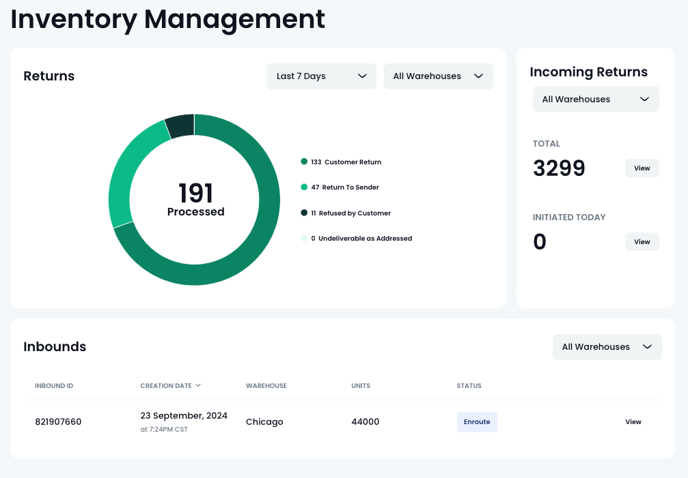Open the Last 7 Days dropdown
Image resolution: width=688 pixels, height=478 pixels.
pos(321,76)
